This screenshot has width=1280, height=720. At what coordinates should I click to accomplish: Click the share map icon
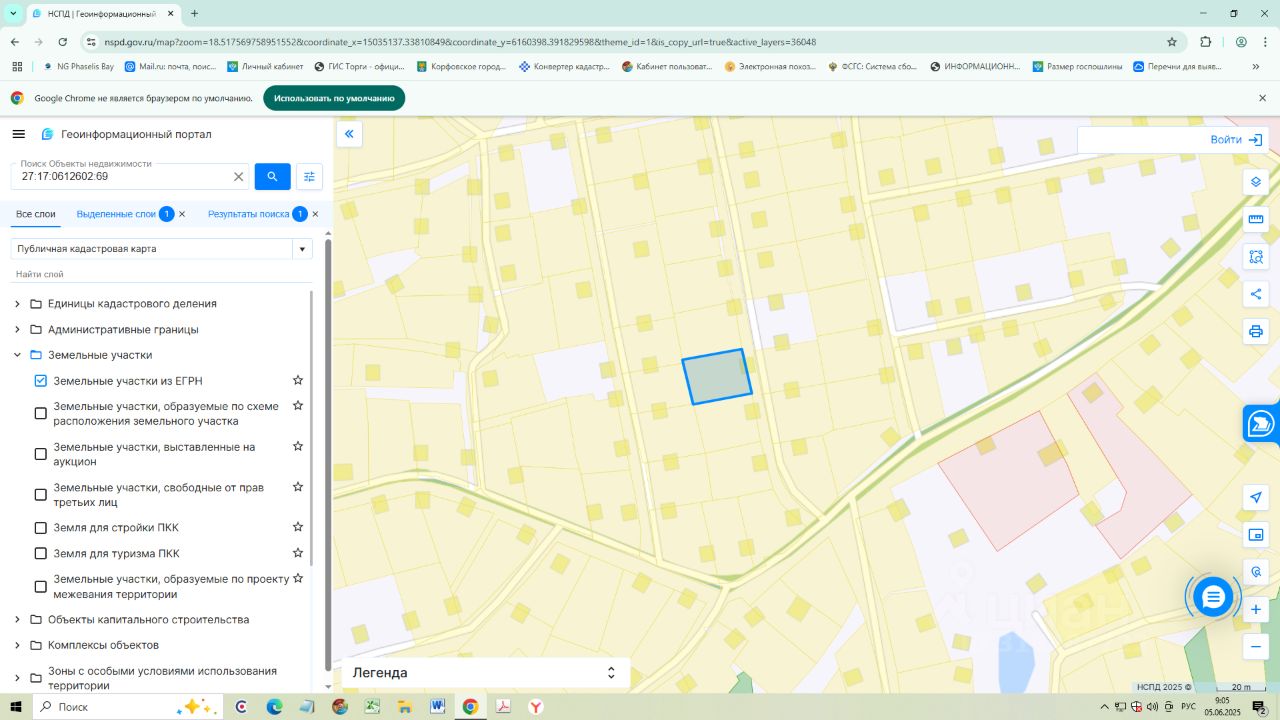[1256, 294]
